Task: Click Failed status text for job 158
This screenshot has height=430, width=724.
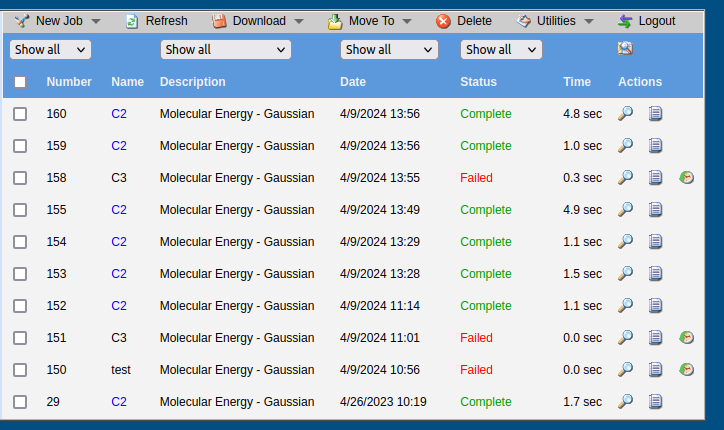Action: coord(476,178)
